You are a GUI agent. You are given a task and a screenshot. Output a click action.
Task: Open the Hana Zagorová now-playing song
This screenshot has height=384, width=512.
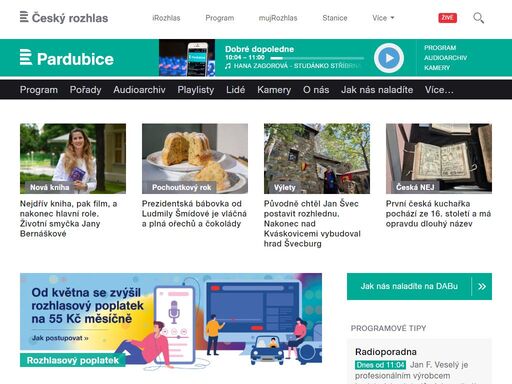[x=293, y=66]
